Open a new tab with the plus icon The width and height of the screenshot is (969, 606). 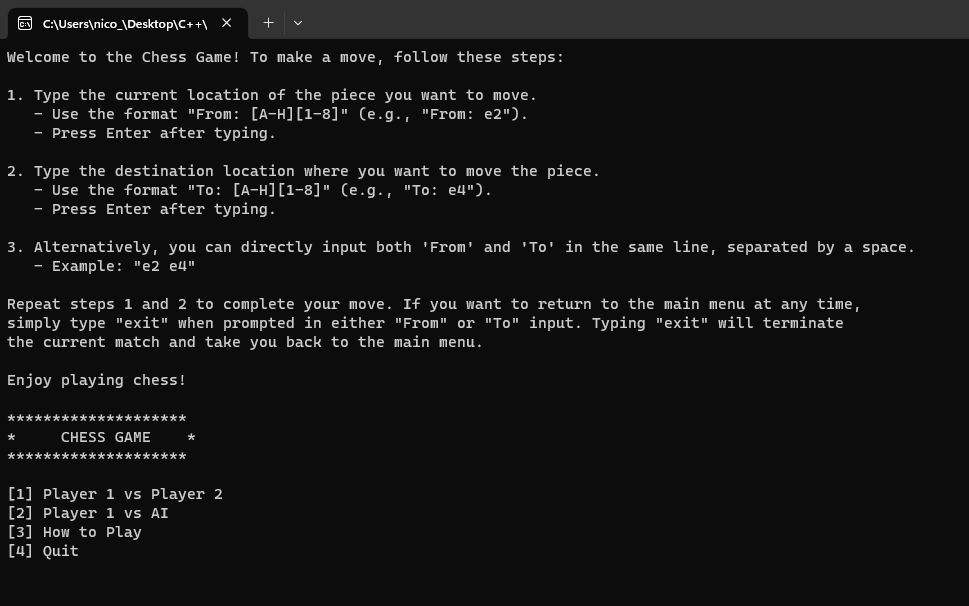(268, 23)
